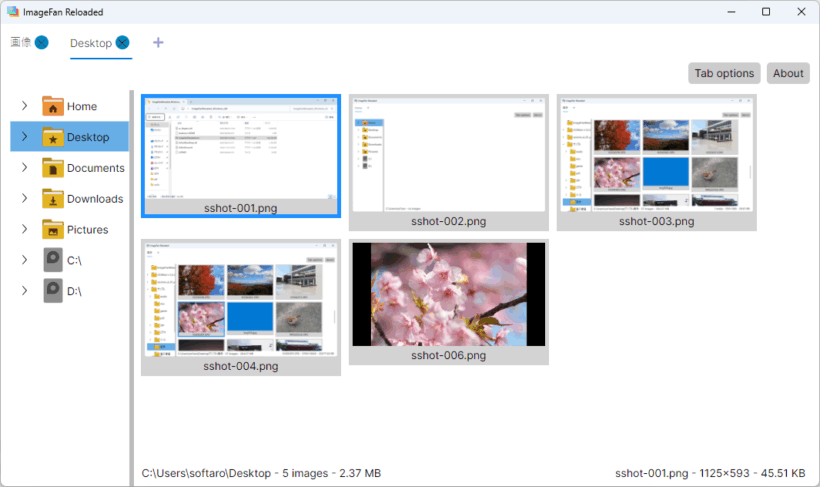Click the Downloads folder icon

[x=53, y=199]
